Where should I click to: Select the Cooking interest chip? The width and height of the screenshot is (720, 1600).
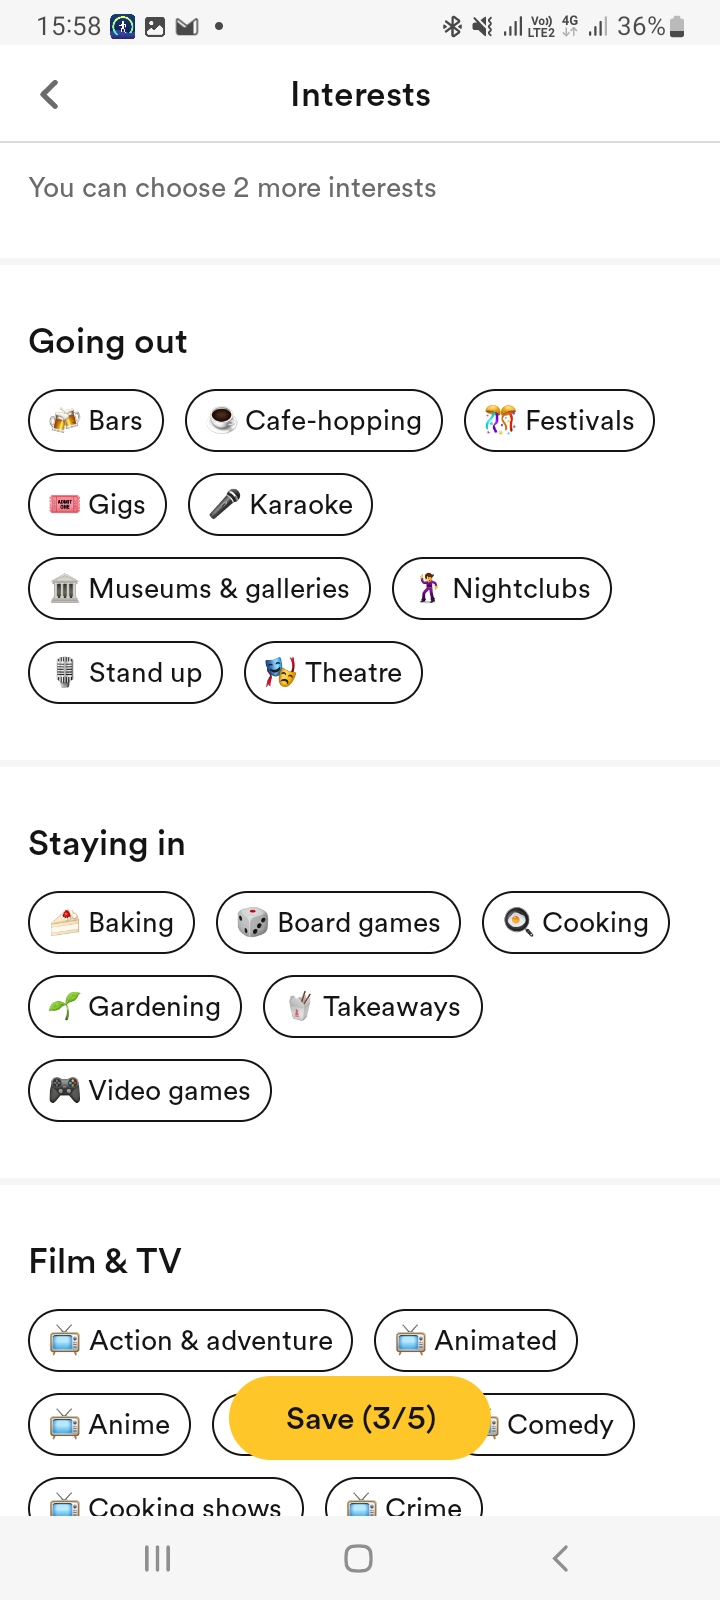[x=575, y=923]
